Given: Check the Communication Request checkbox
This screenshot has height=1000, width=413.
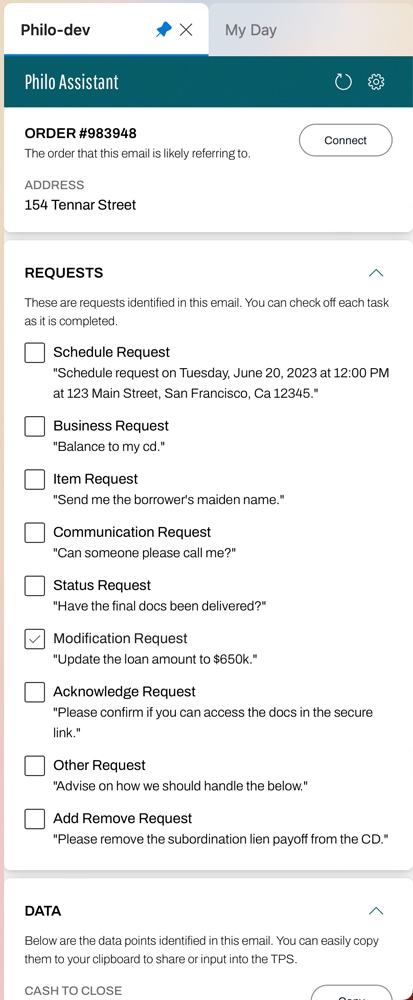Looking at the screenshot, I should (34, 532).
